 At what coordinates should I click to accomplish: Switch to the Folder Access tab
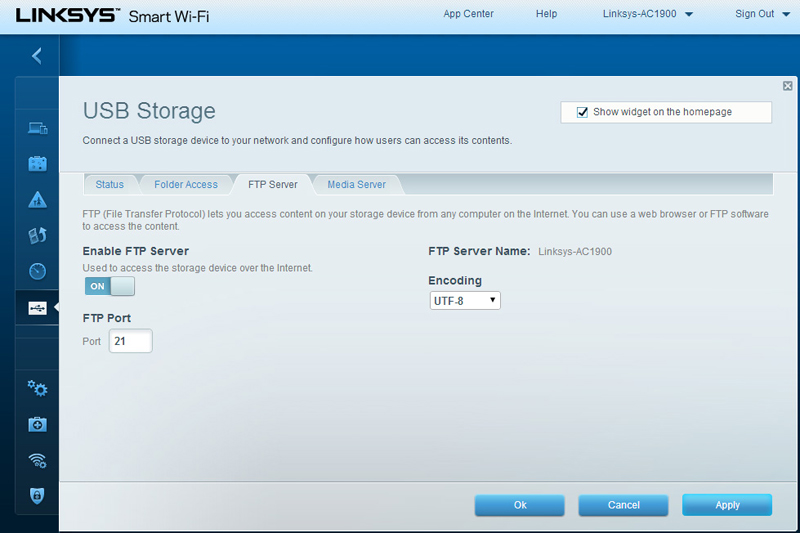pyautogui.click(x=186, y=185)
